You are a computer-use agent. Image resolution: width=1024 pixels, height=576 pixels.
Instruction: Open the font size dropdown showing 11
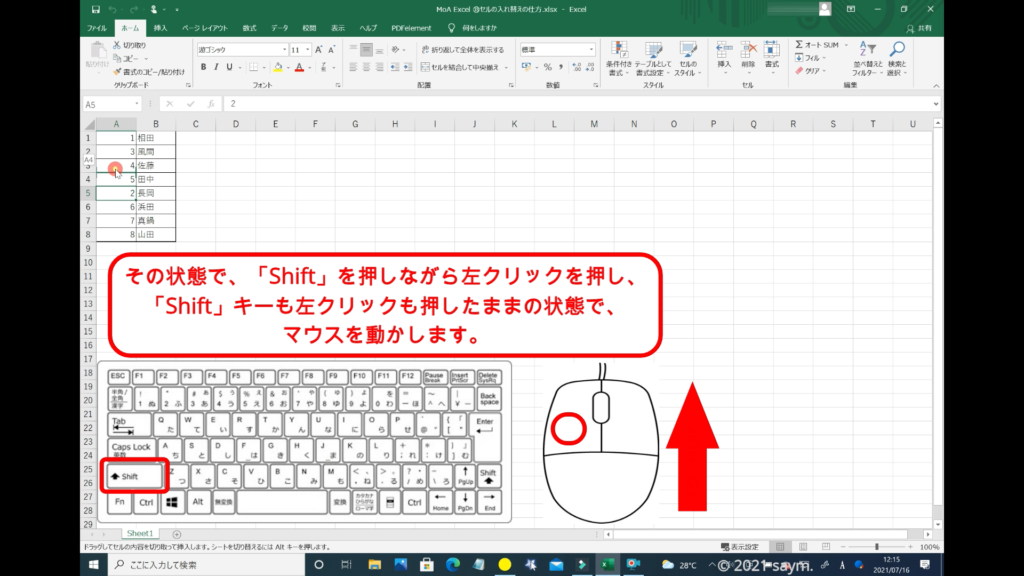(x=305, y=49)
